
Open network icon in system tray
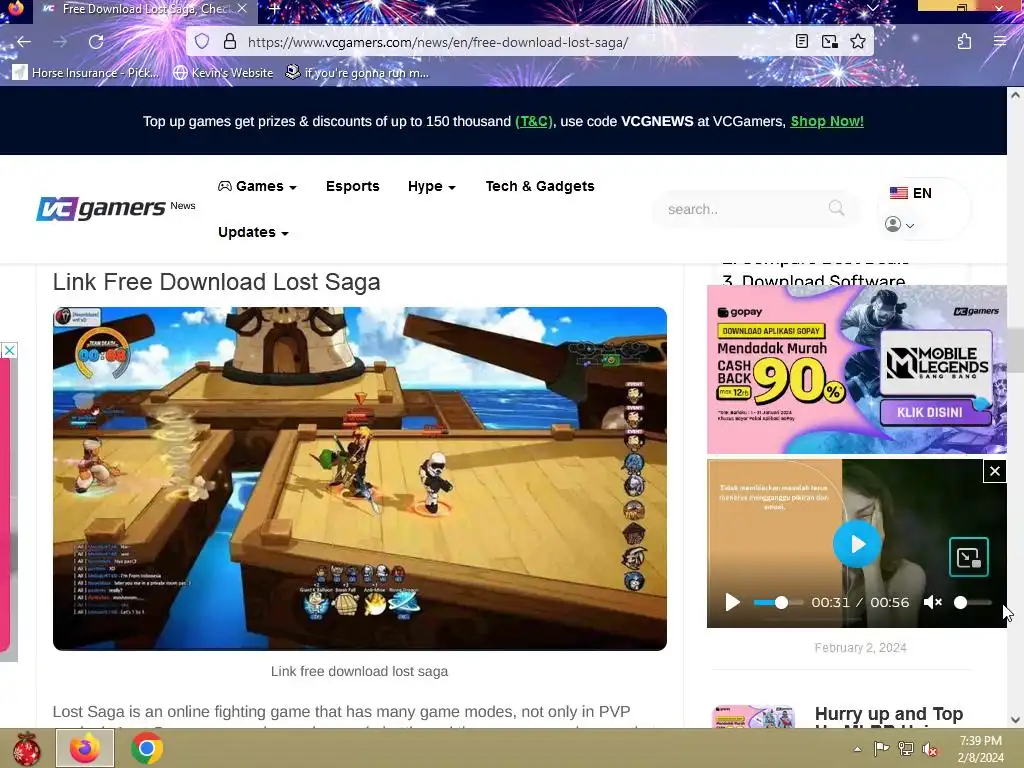(x=906, y=749)
